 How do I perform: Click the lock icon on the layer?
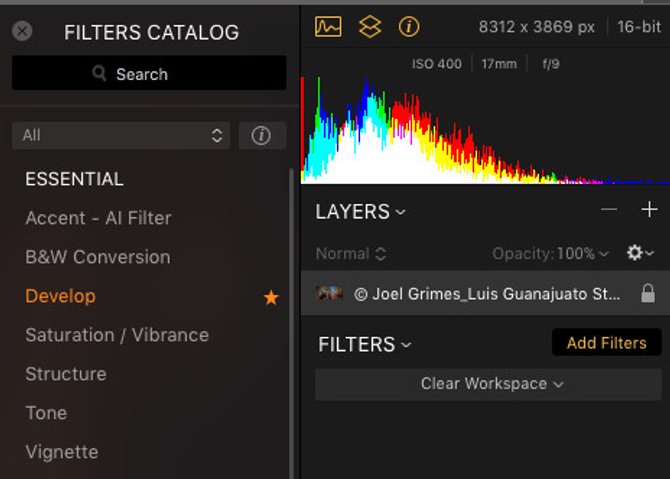pyautogui.click(x=648, y=293)
